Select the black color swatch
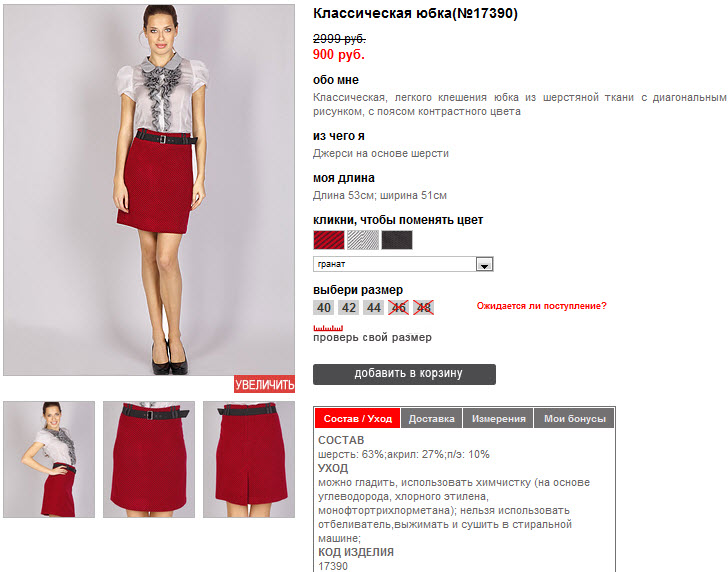This screenshot has height=572, width=728. tap(397, 240)
